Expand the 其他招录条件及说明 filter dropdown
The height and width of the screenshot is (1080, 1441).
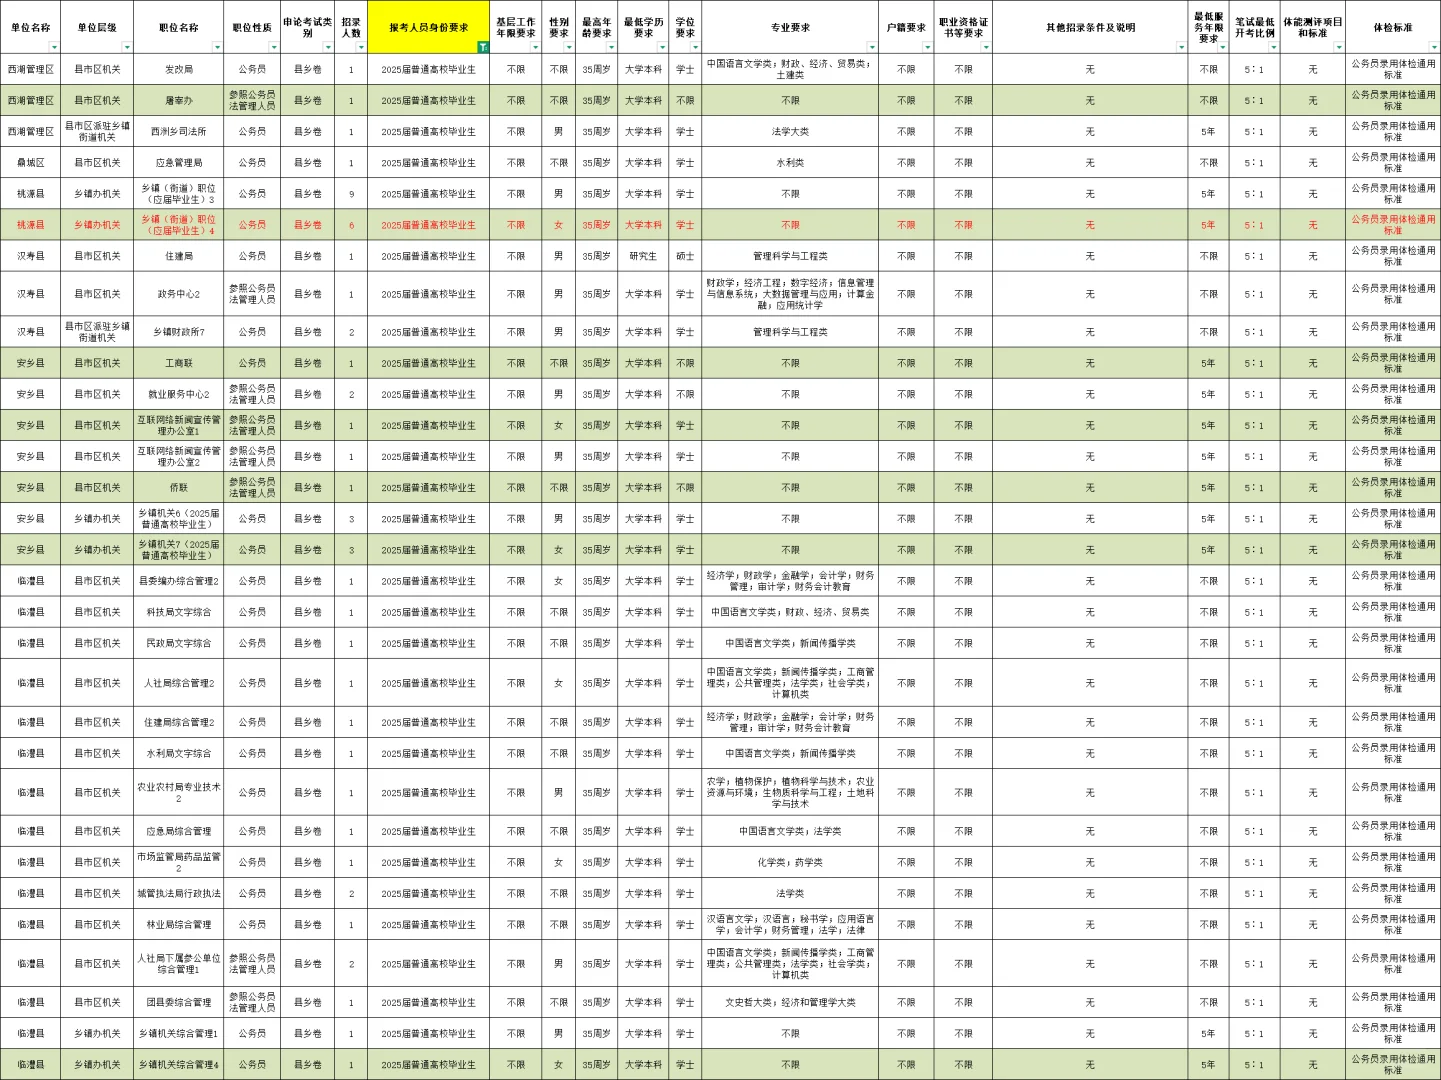coord(1181,47)
